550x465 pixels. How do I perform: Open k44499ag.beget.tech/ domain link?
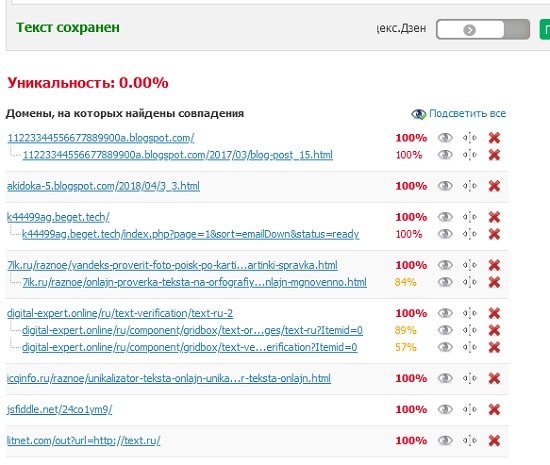click(x=58, y=217)
